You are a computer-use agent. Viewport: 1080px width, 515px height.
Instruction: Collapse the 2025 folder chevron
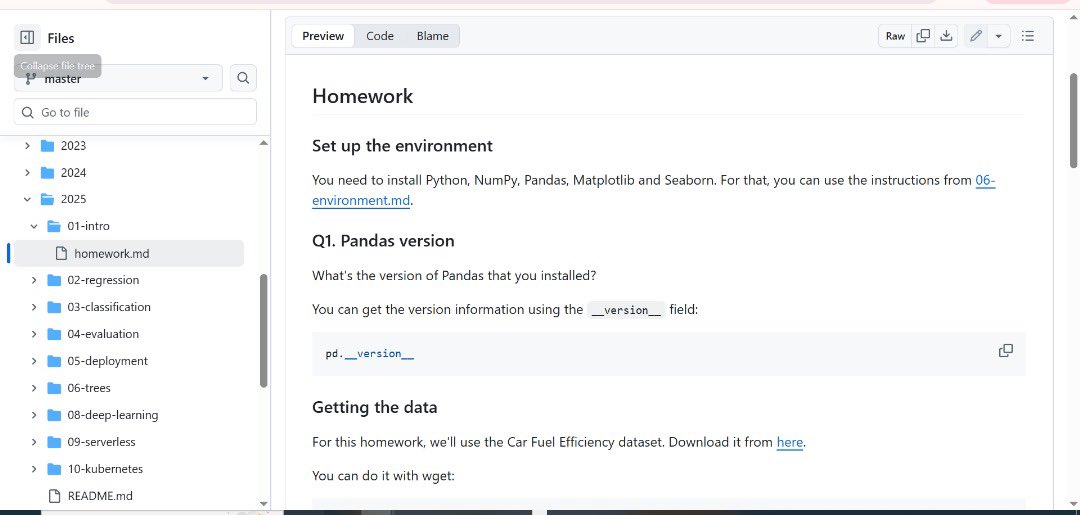[28, 200]
